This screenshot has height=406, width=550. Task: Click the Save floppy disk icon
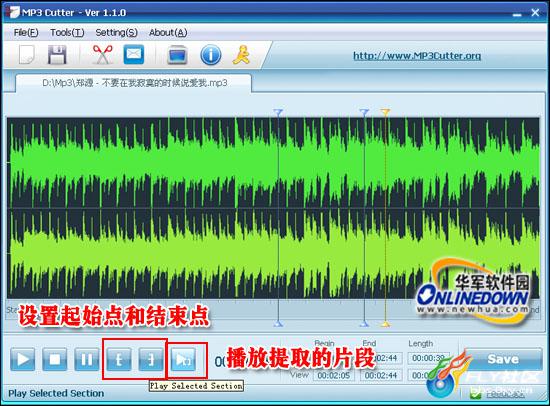57,55
